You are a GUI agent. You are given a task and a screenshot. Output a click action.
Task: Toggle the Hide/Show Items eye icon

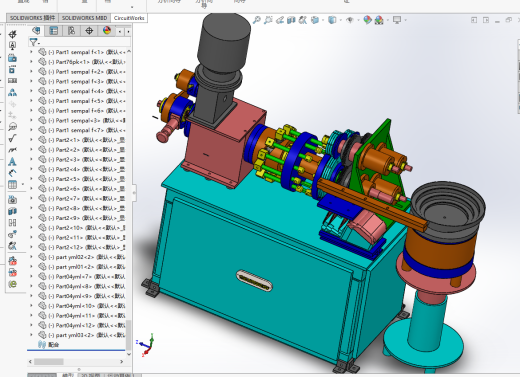[350, 20]
